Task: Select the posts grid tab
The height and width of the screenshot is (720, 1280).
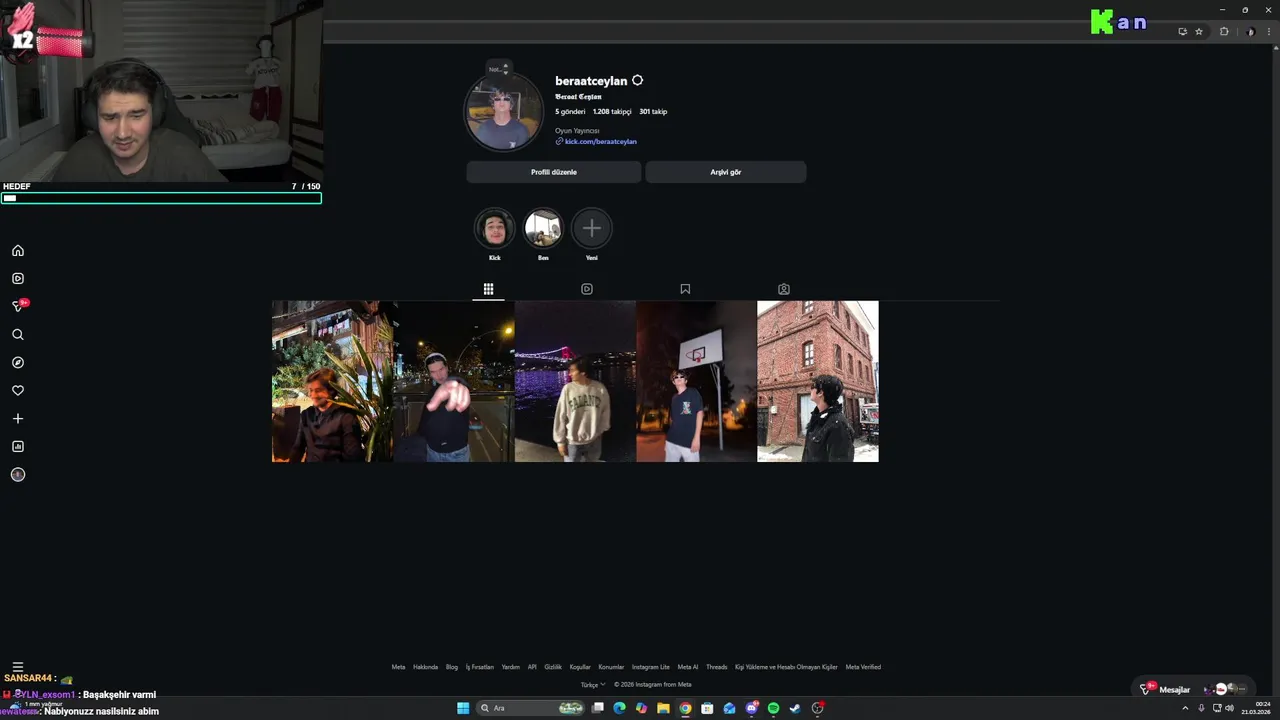Action: pyautogui.click(x=488, y=289)
